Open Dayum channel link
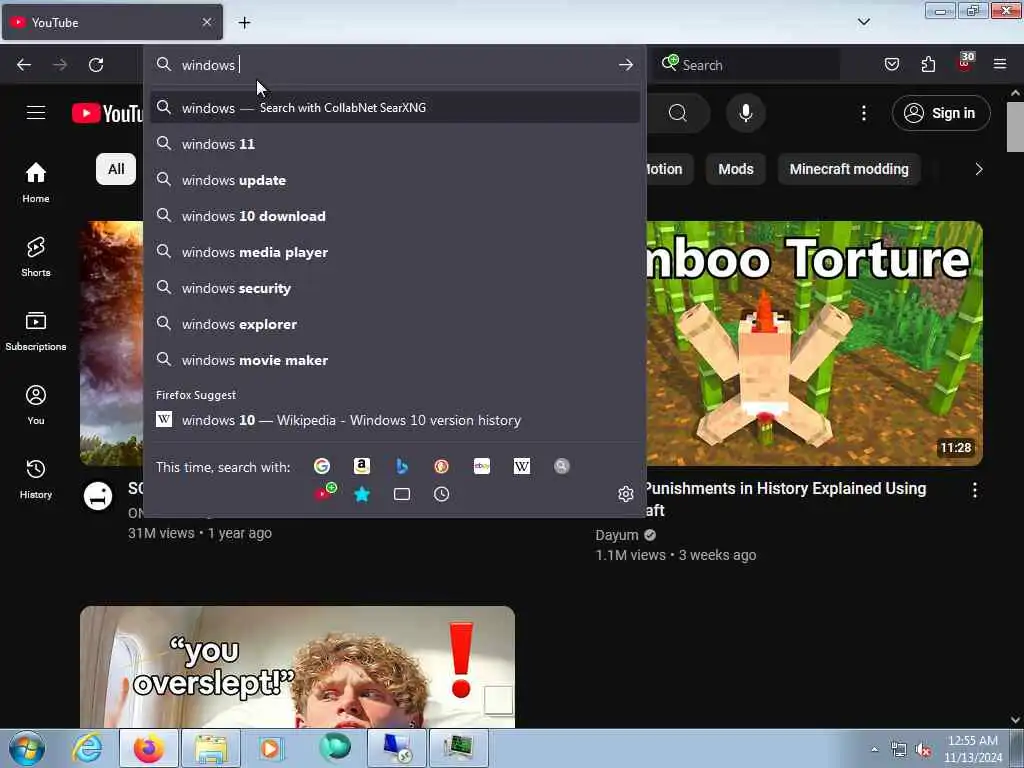The width and height of the screenshot is (1024, 768). click(616, 535)
